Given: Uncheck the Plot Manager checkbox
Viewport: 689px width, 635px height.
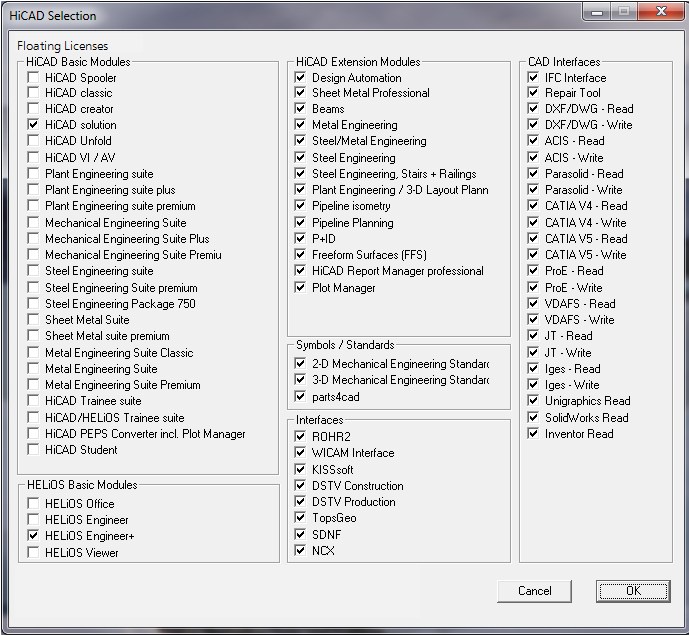Looking at the screenshot, I should pos(301,288).
